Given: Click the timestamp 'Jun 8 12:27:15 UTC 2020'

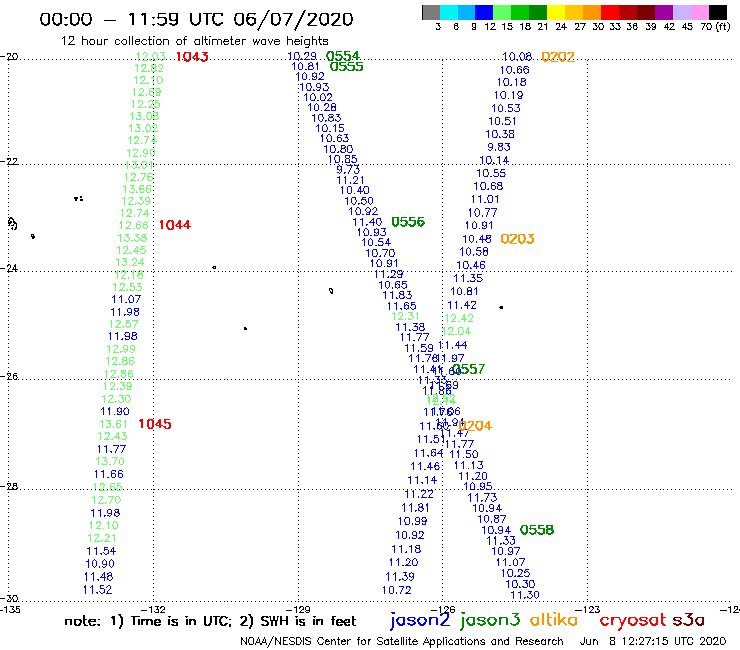Looking at the screenshot, I should [653, 641].
